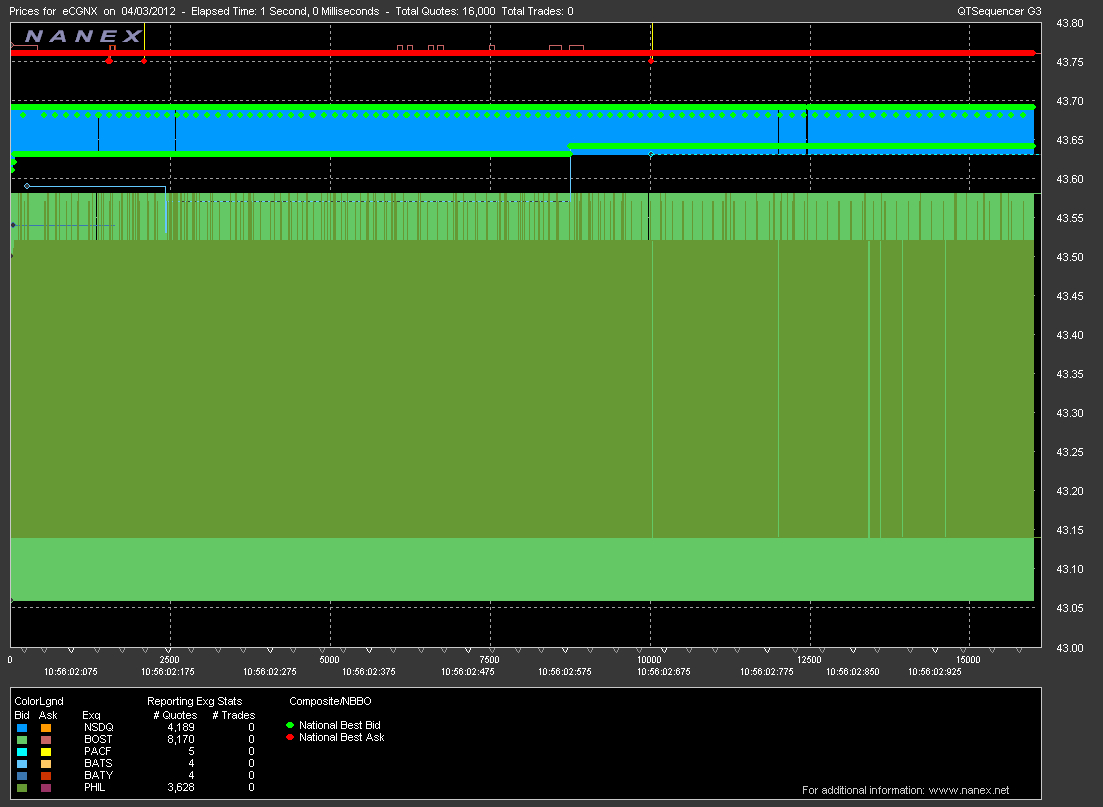1103x807 pixels.
Task: Click the "10:56:02:675" timestamp label
Action: tap(663, 672)
